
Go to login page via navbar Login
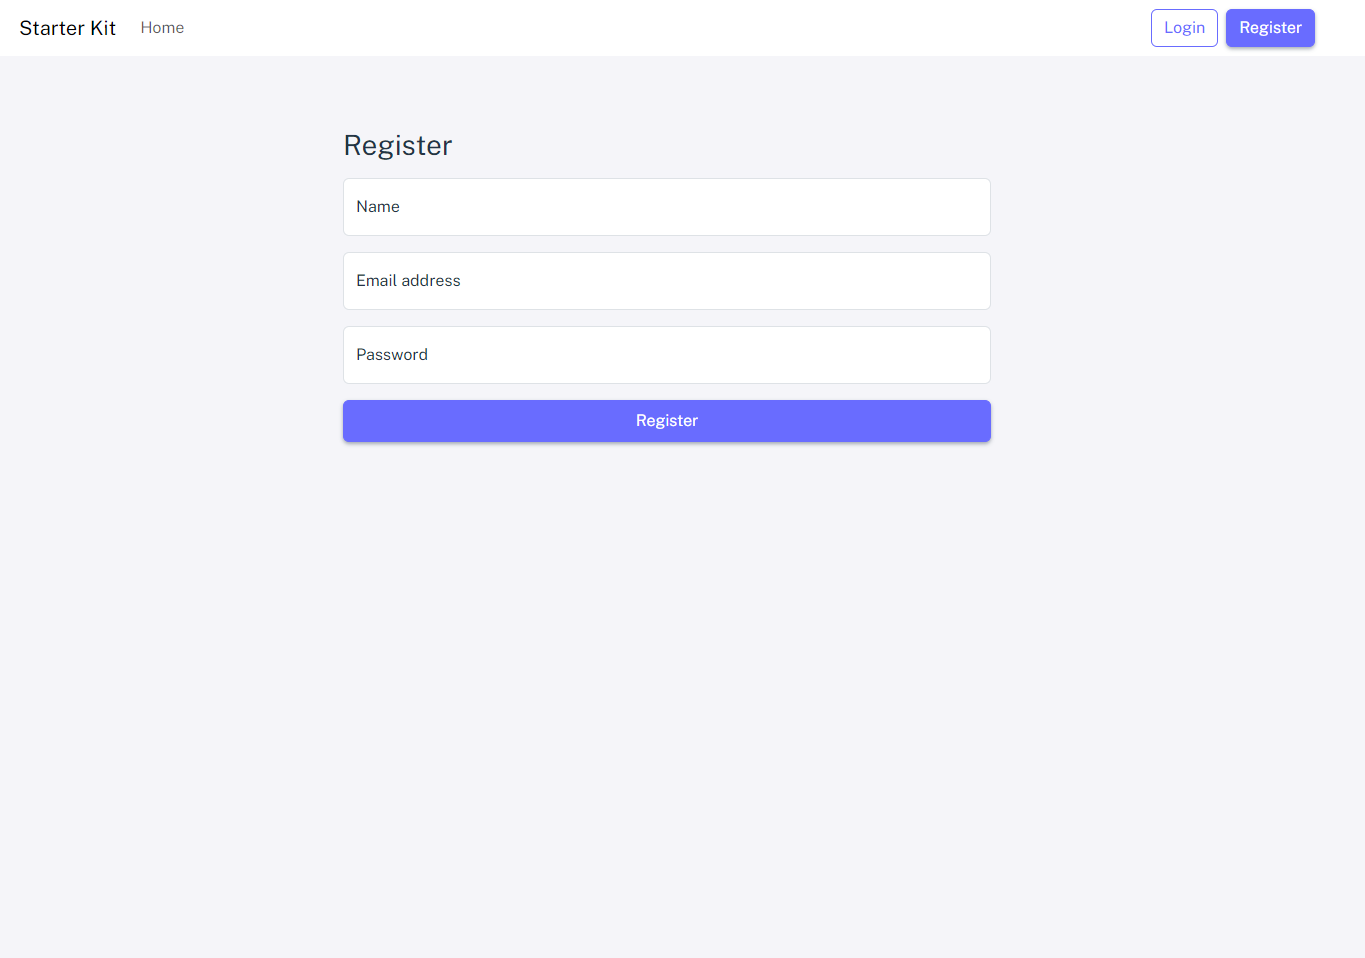coord(1184,28)
